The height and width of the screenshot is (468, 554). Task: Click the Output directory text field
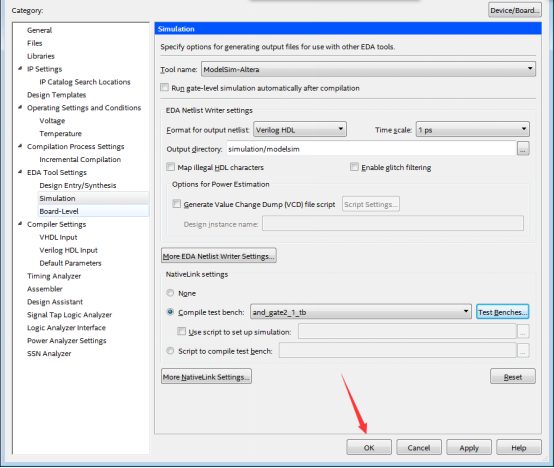371,149
